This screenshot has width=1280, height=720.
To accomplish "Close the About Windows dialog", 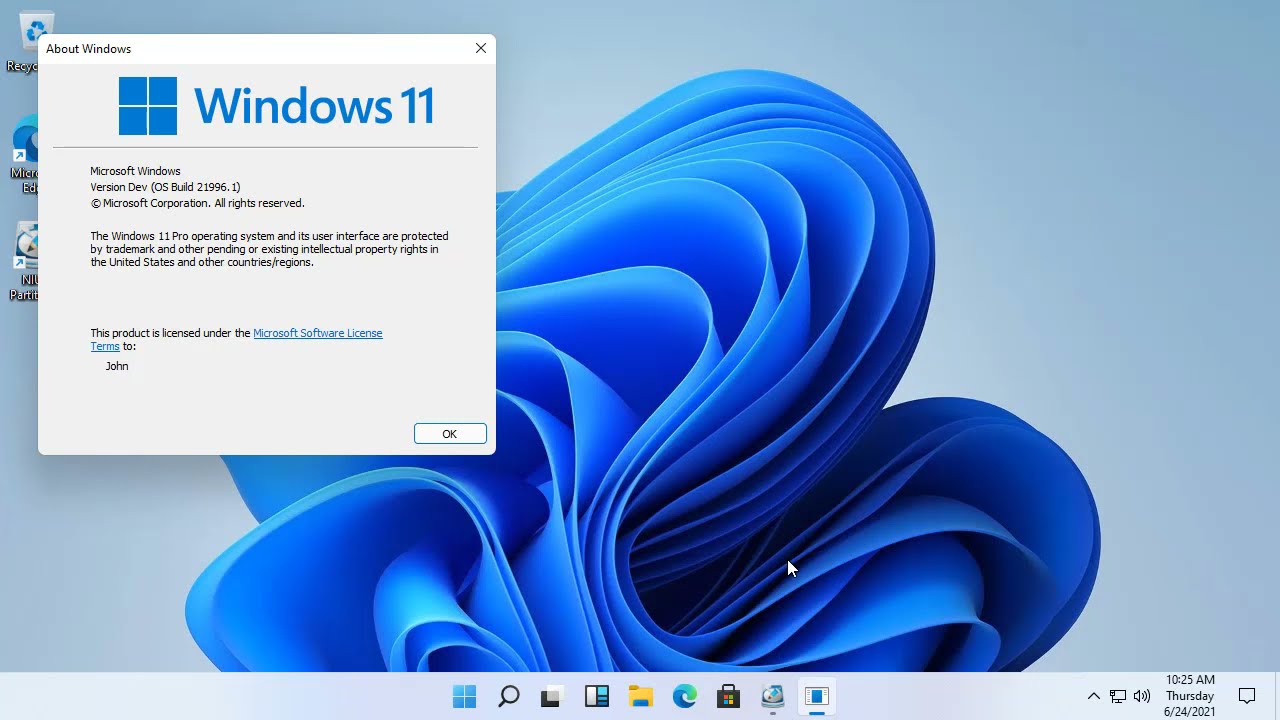I will [481, 48].
